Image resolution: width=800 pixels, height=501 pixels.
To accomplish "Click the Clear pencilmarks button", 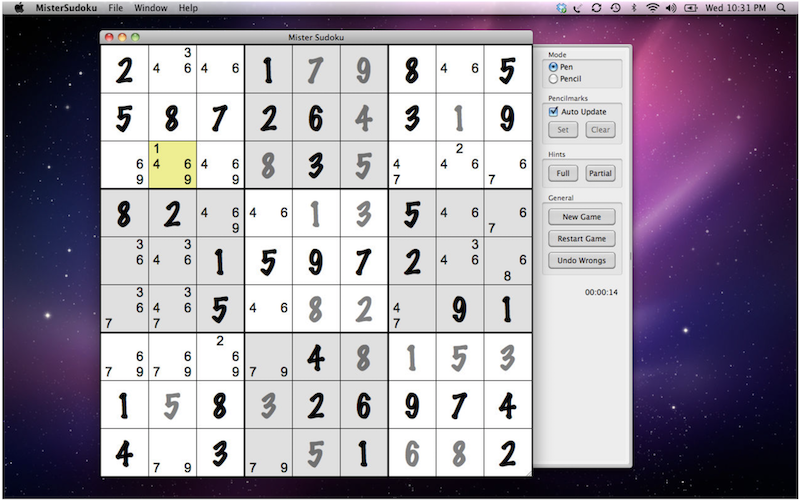I will [x=600, y=130].
